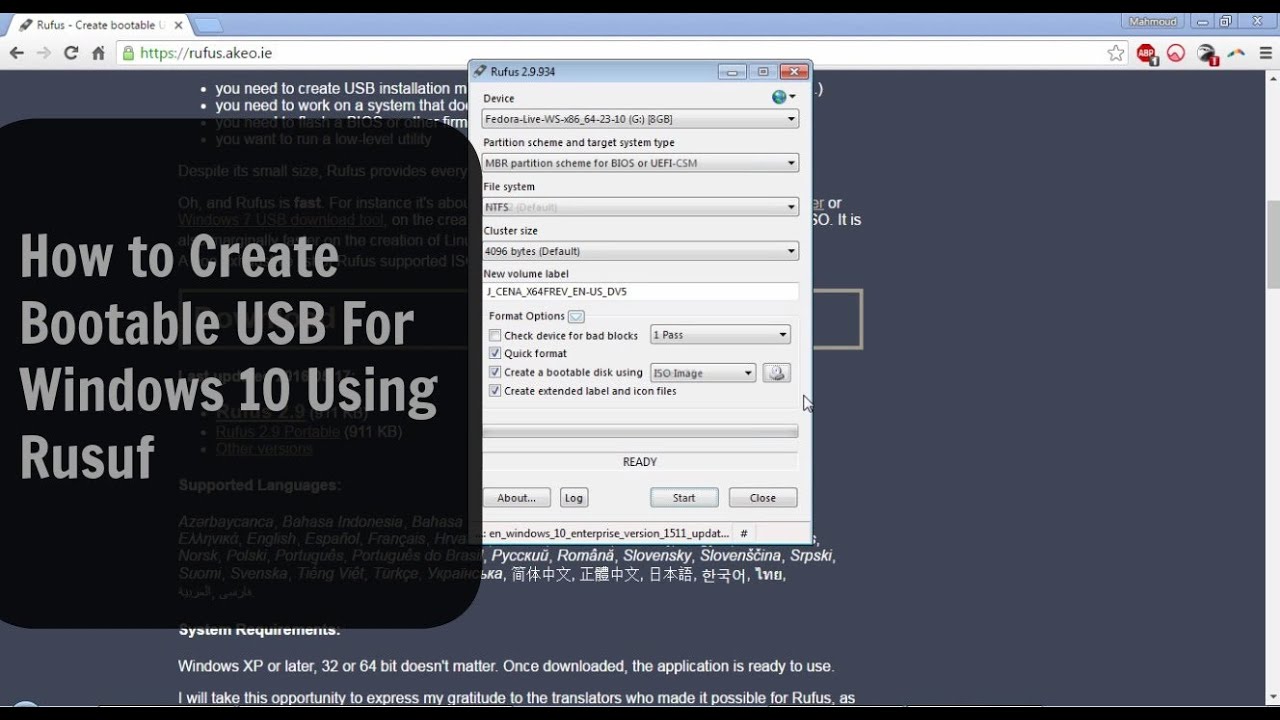Reload the rufus.akeo.ie page
The height and width of the screenshot is (720, 1280).
click(x=71, y=53)
